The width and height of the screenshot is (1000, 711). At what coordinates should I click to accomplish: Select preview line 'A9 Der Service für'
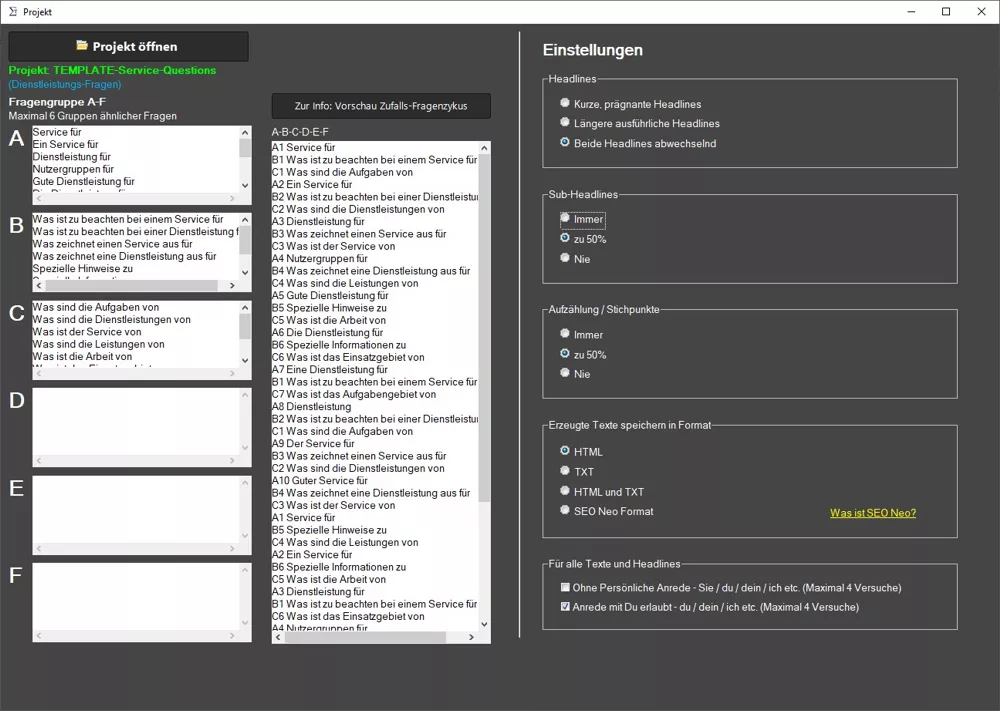click(313, 443)
